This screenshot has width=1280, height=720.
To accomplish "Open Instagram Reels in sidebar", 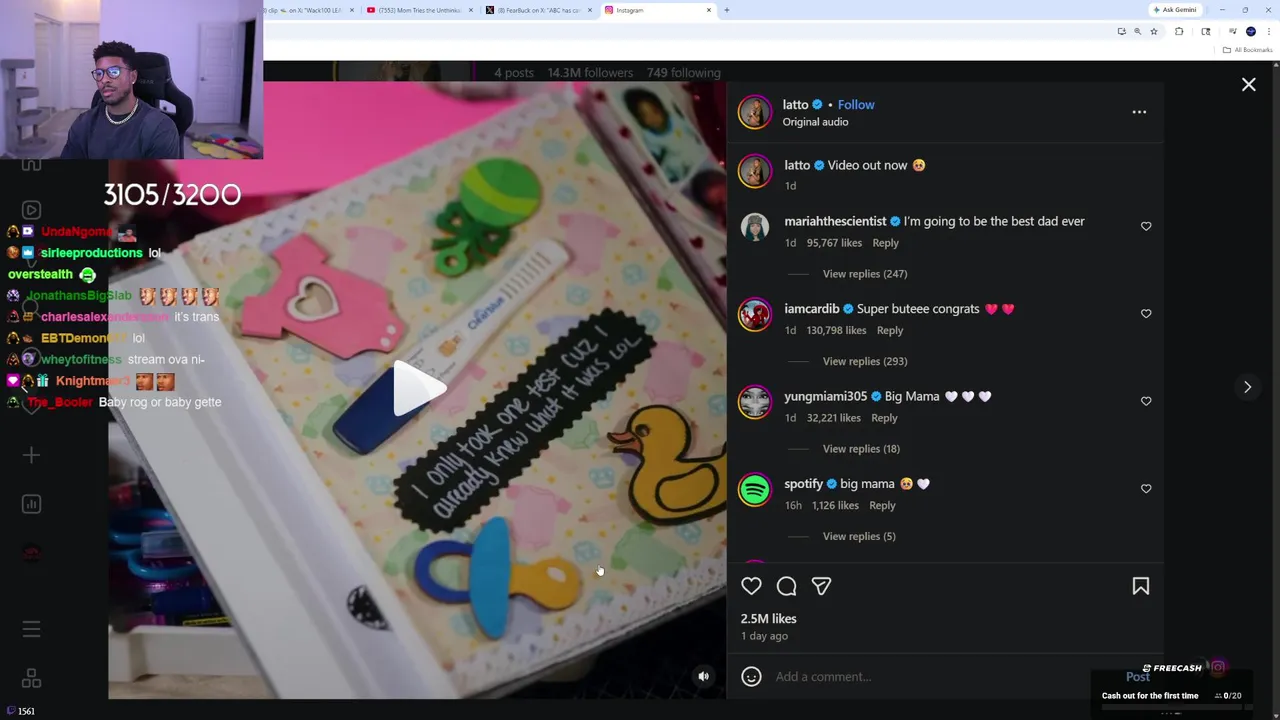I will click(31, 210).
